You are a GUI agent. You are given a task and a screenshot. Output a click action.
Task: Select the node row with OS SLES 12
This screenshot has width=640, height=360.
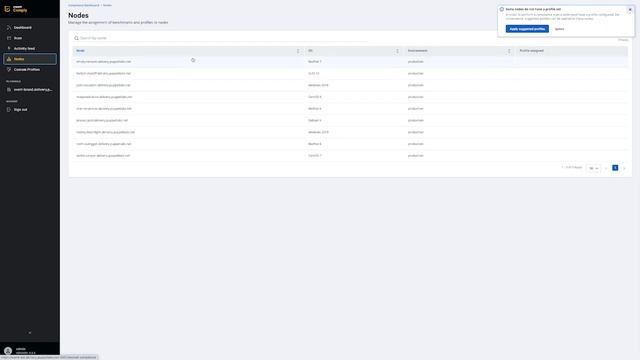350,73
